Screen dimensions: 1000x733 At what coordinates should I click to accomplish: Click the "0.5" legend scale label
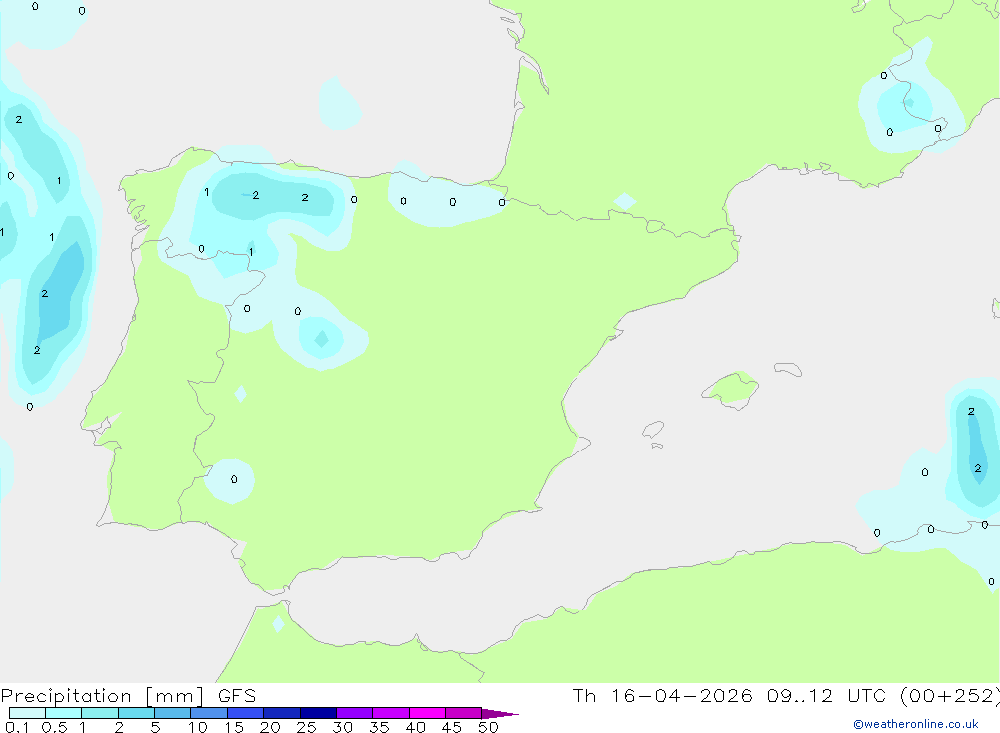pos(54,727)
